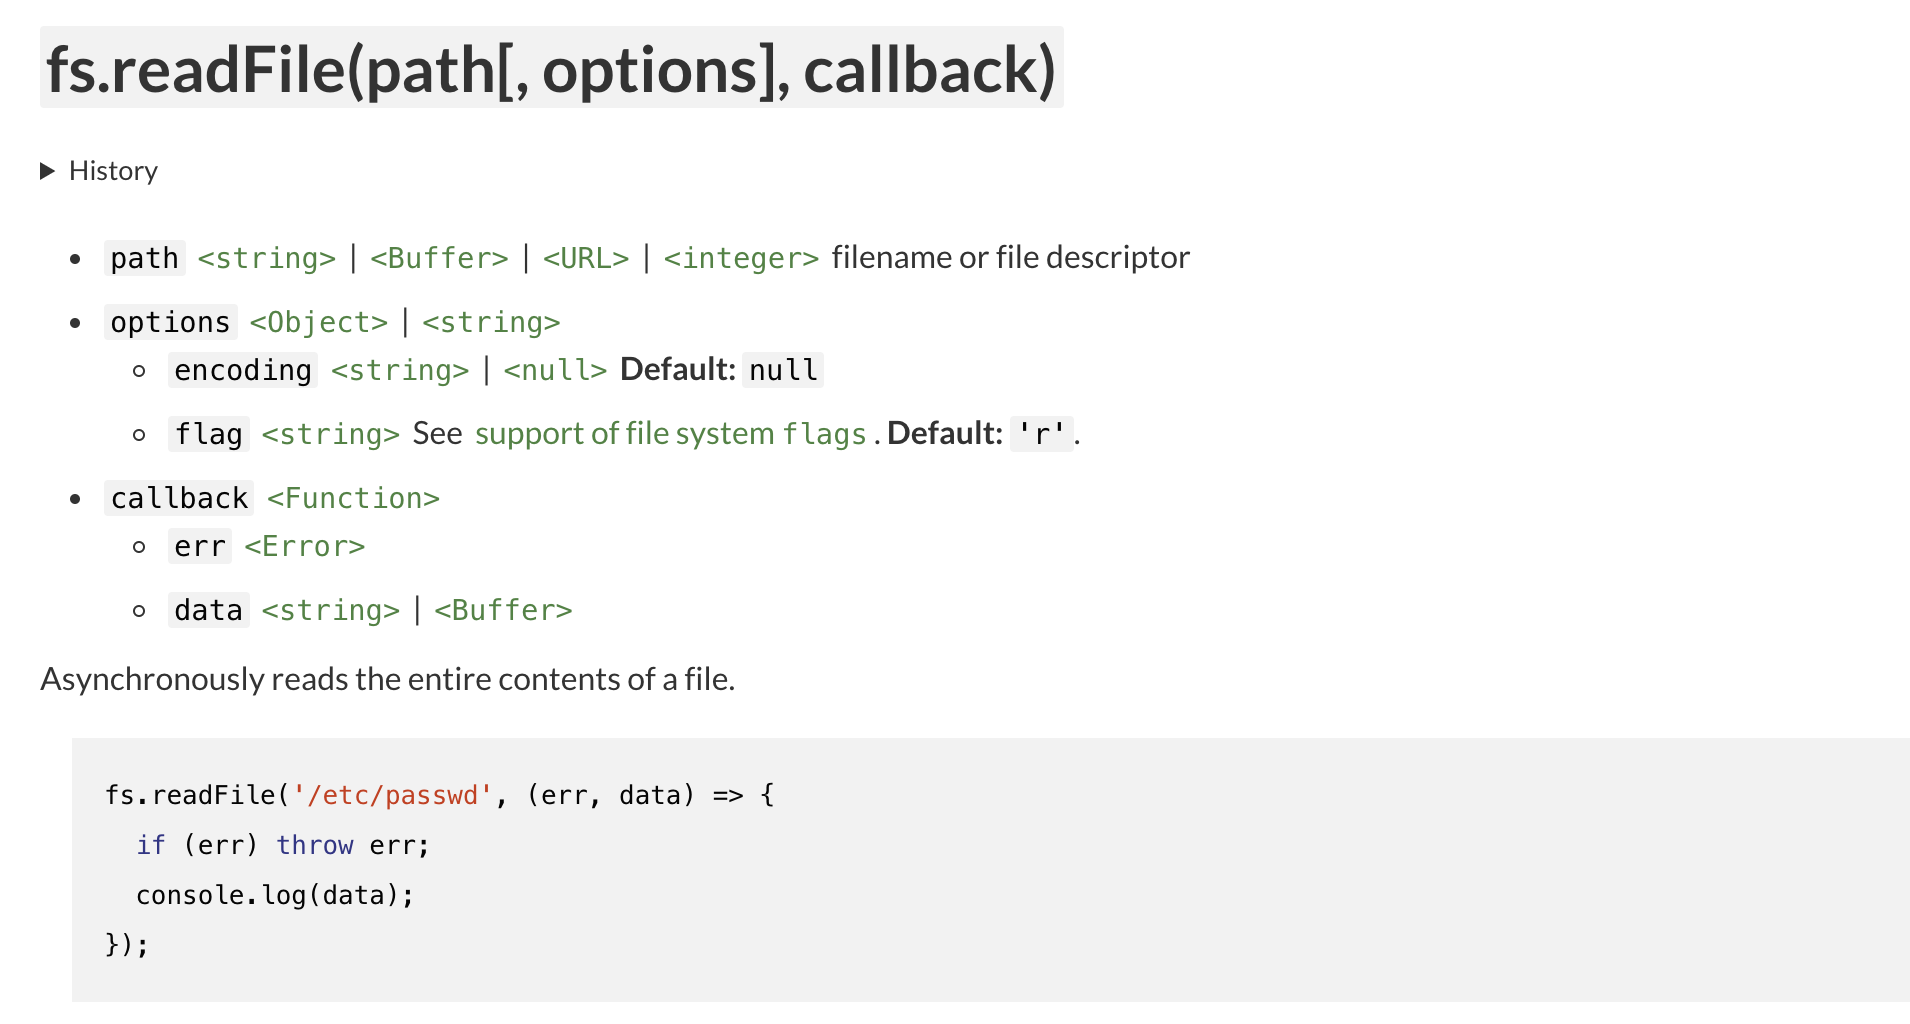Click the History label text
Image resolution: width=1910 pixels, height=1024 pixels.
113,171
